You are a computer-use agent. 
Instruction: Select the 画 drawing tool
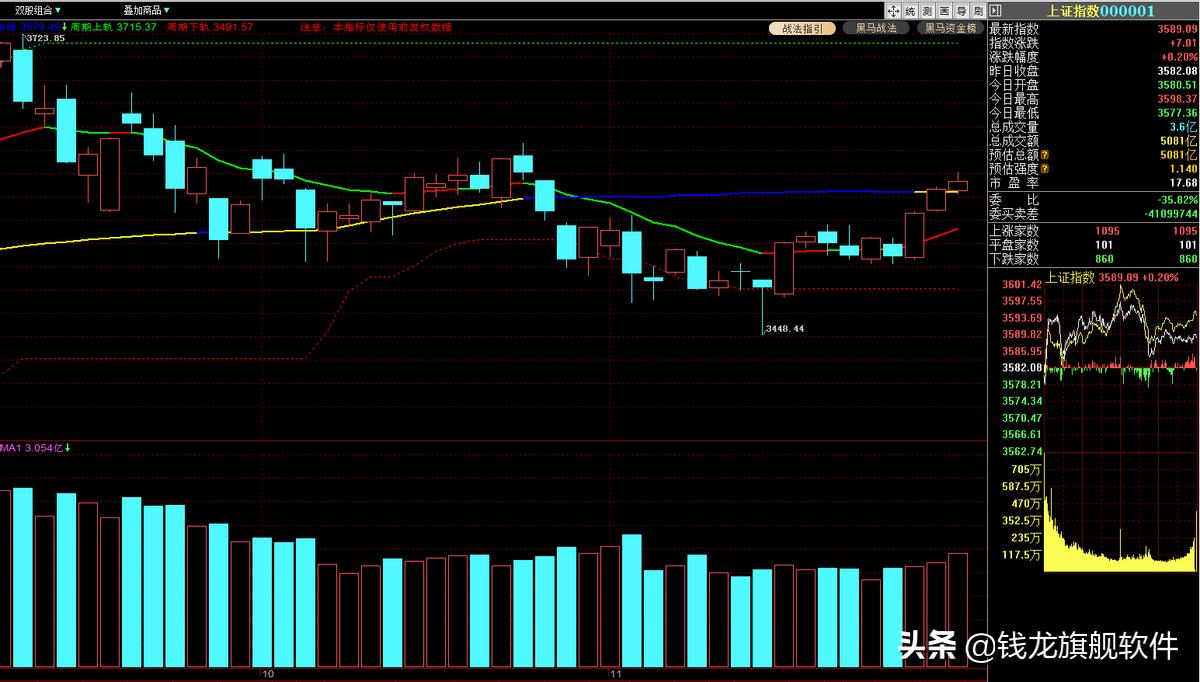pyautogui.click(x=944, y=11)
